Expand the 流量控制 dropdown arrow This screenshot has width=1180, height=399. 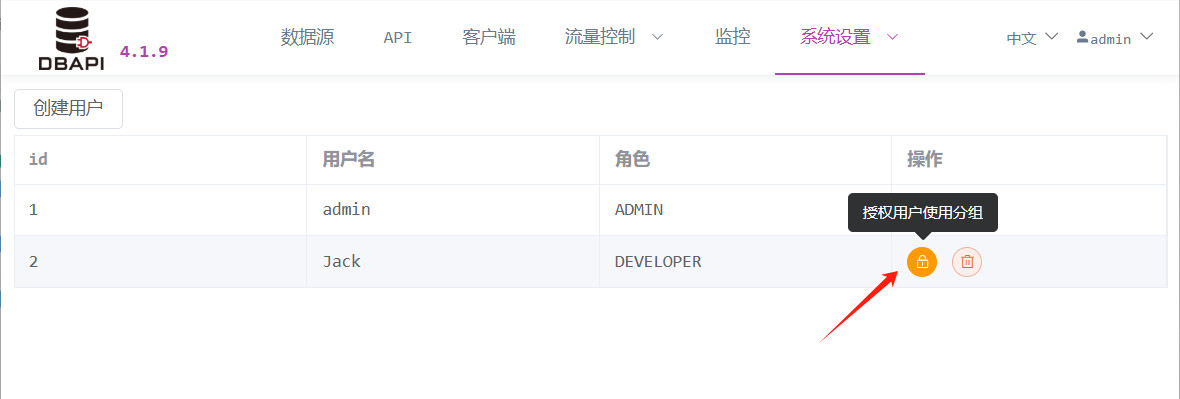coord(657,37)
